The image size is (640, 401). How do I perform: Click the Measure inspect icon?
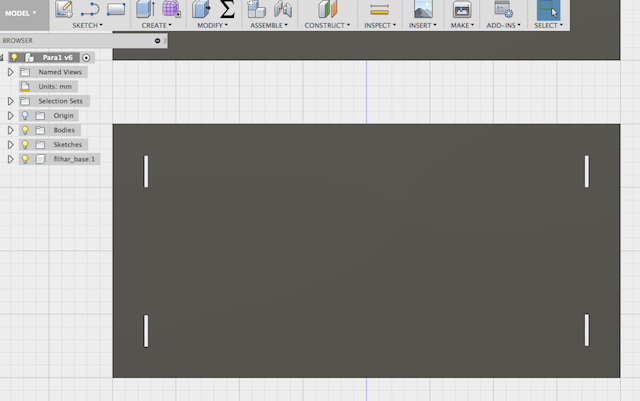[x=380, y=9]
